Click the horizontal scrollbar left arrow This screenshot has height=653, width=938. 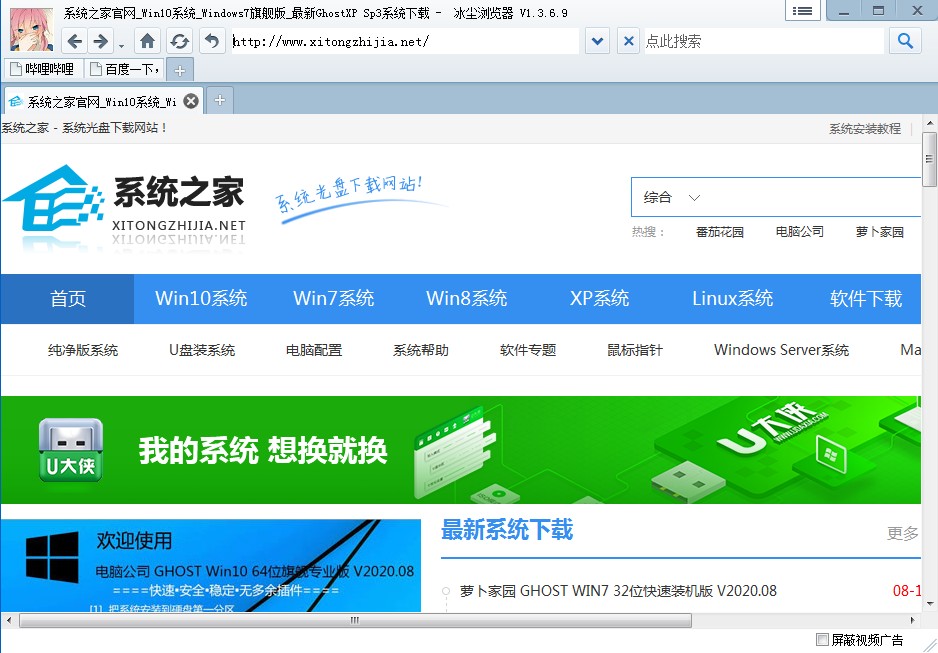9,620
